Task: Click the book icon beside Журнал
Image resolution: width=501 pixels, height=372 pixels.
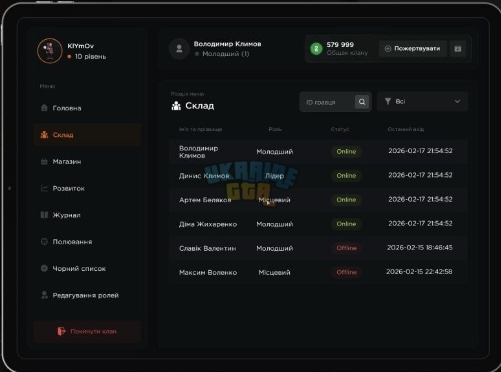Action: click(x=44, y=215)
